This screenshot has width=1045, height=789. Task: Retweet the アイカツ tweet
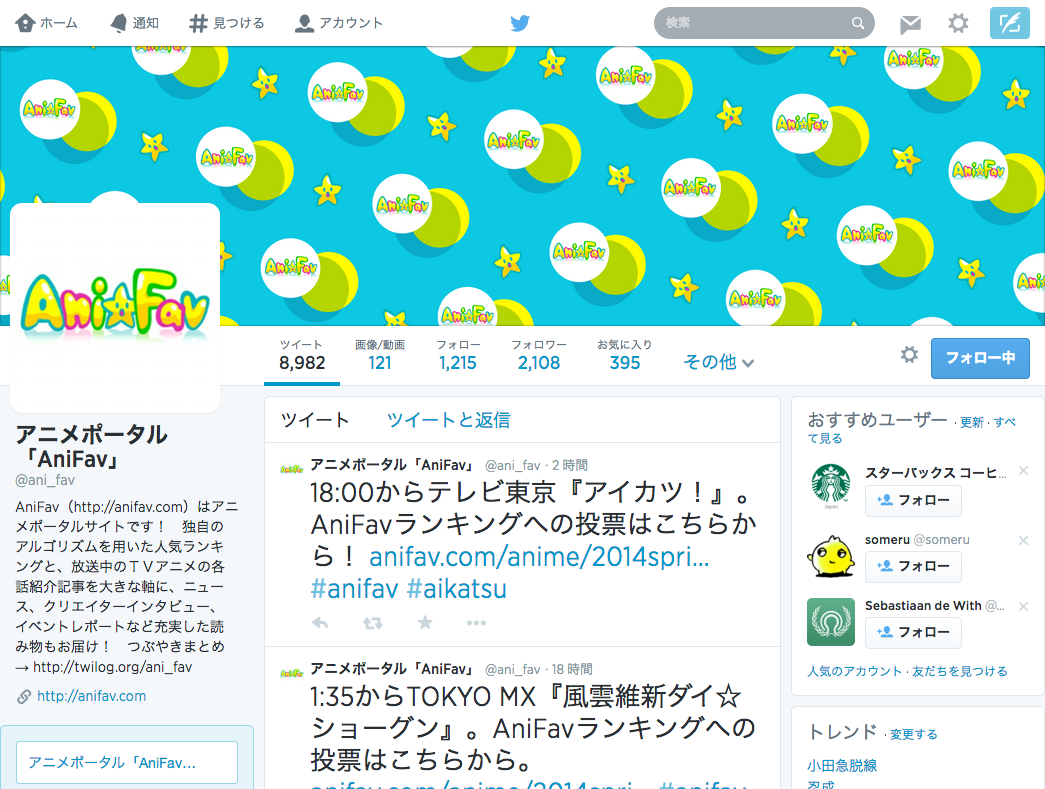(373, 623)
